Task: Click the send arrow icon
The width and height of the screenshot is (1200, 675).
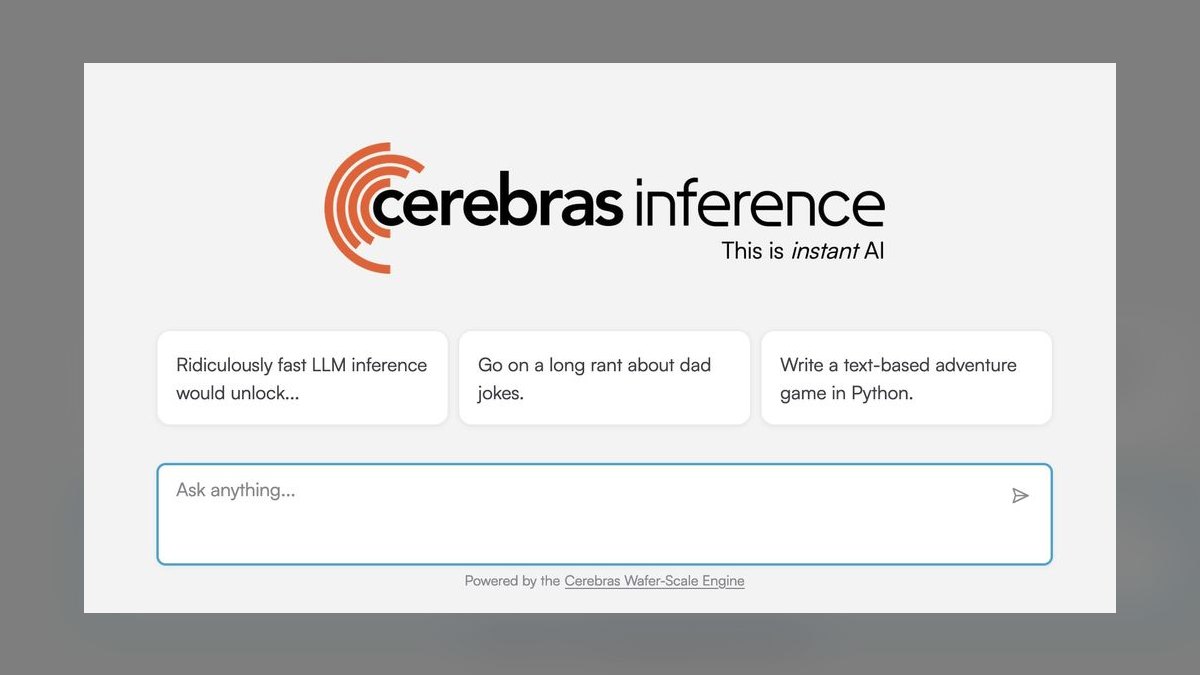Action: (x=1020, y=496)
